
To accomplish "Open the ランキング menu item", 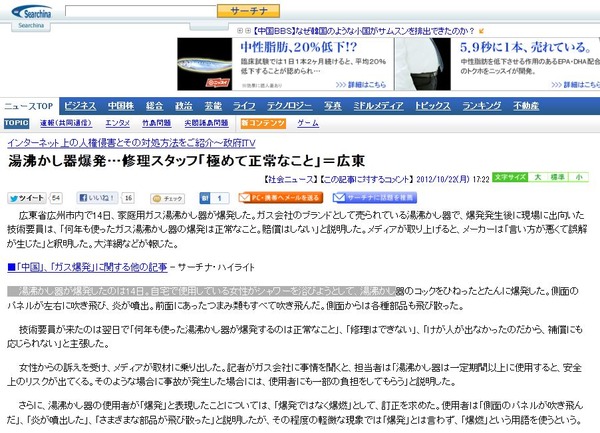I will point(481,106).
